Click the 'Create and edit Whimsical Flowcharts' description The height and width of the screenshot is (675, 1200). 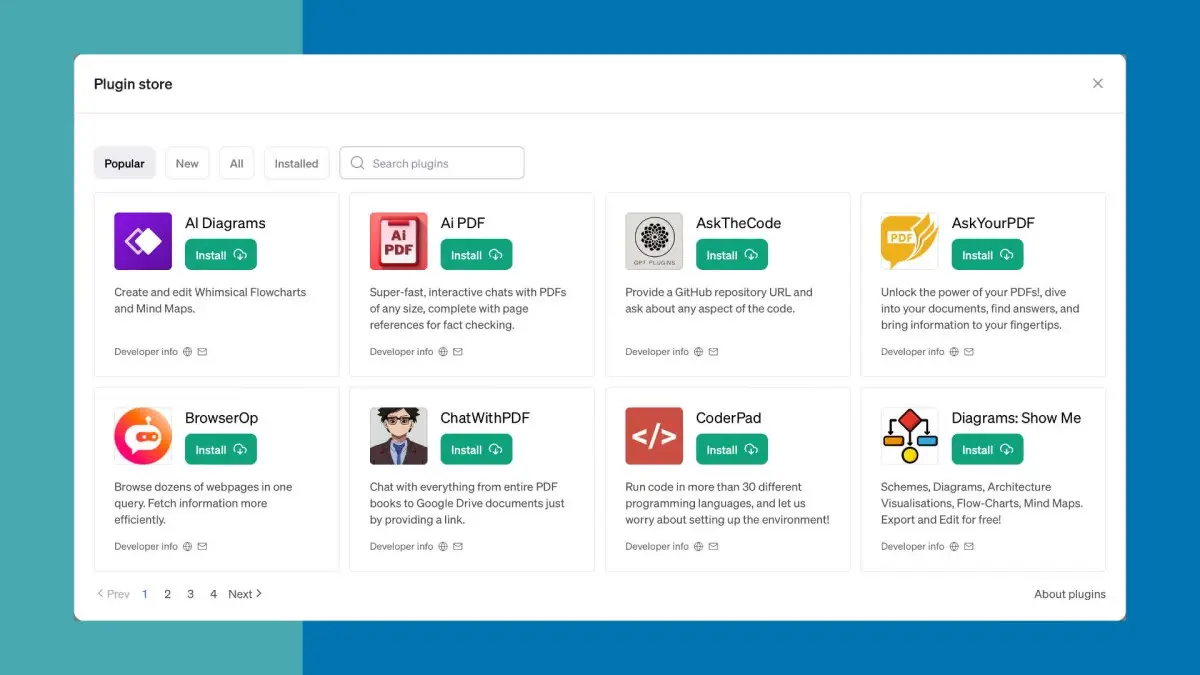tap(210, 300)
